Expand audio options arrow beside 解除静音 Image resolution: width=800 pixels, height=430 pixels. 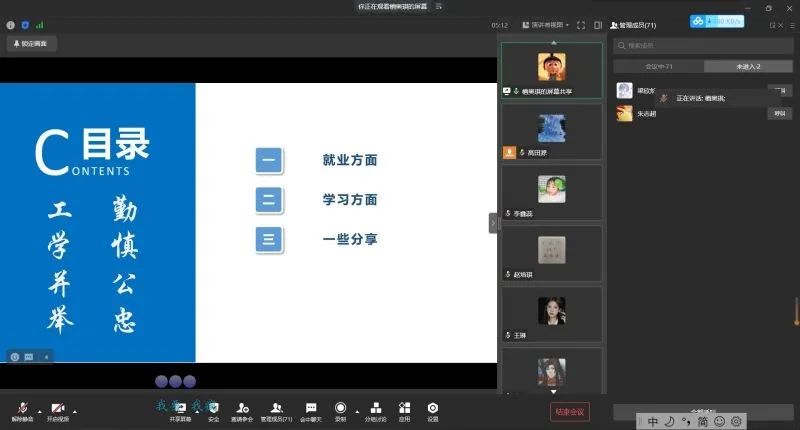[39, 410]
